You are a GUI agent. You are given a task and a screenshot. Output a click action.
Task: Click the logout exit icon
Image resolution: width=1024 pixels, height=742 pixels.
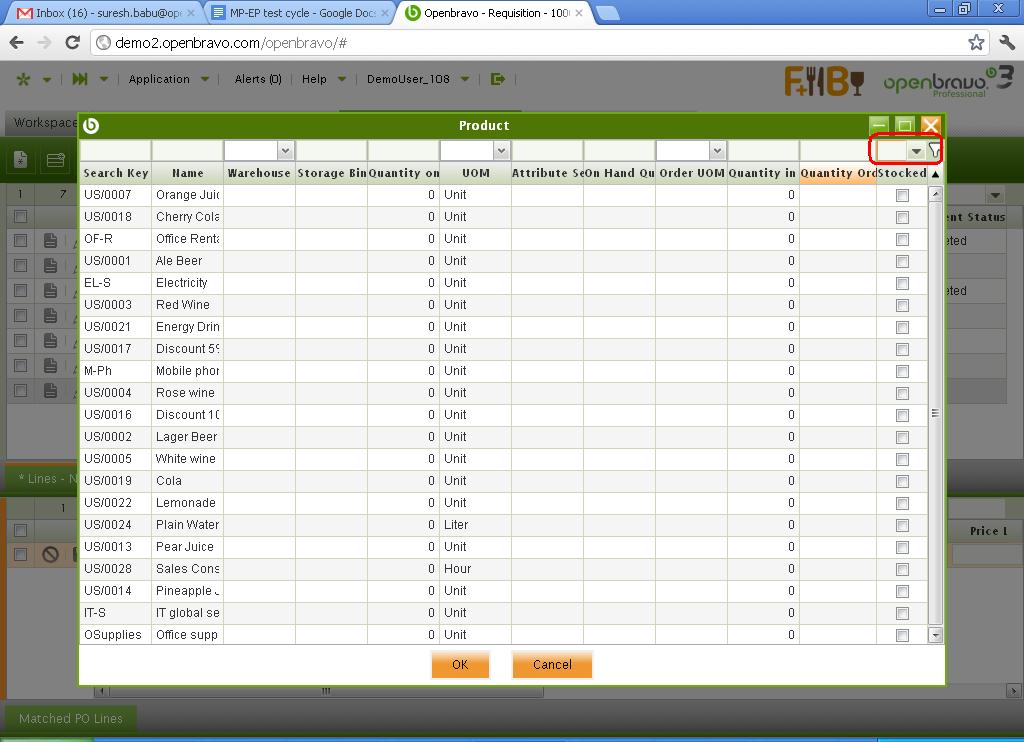click(498, 79)
